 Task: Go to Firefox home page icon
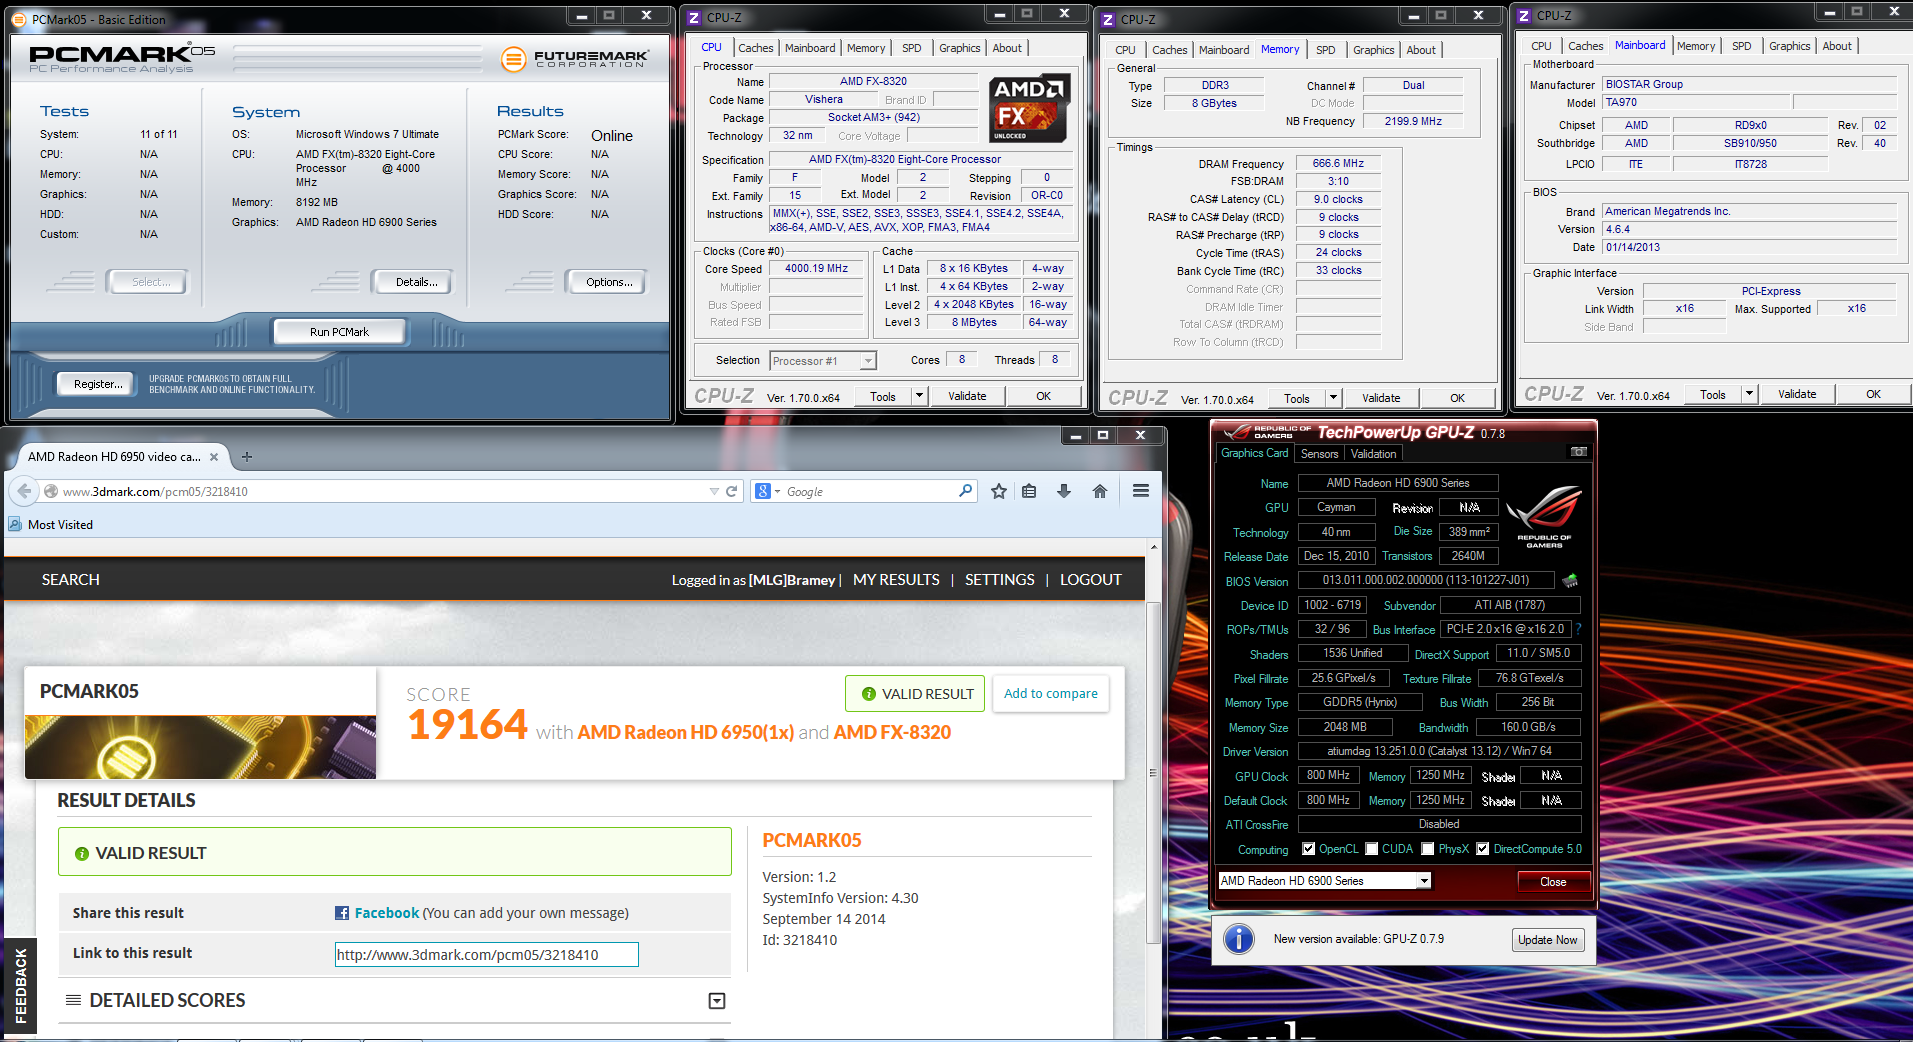[1100, 491]
